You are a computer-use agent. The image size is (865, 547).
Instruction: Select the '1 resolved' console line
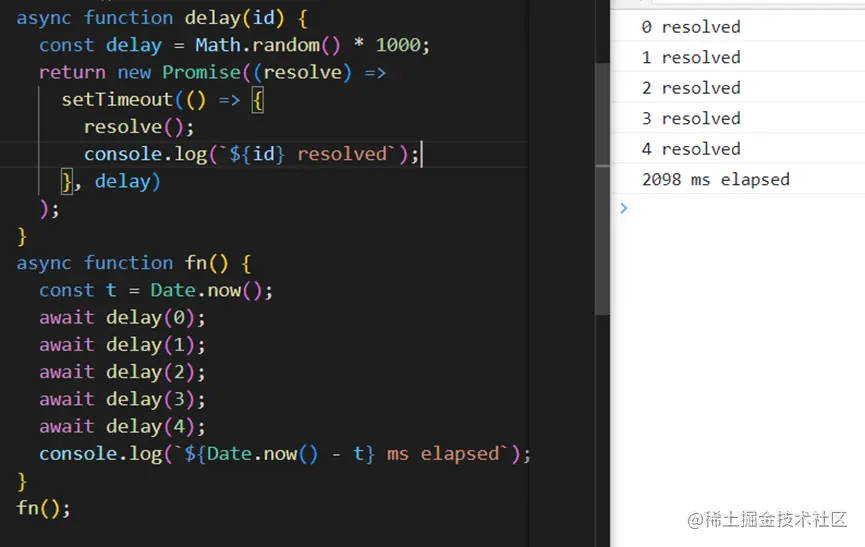click(x=691, y=57)
